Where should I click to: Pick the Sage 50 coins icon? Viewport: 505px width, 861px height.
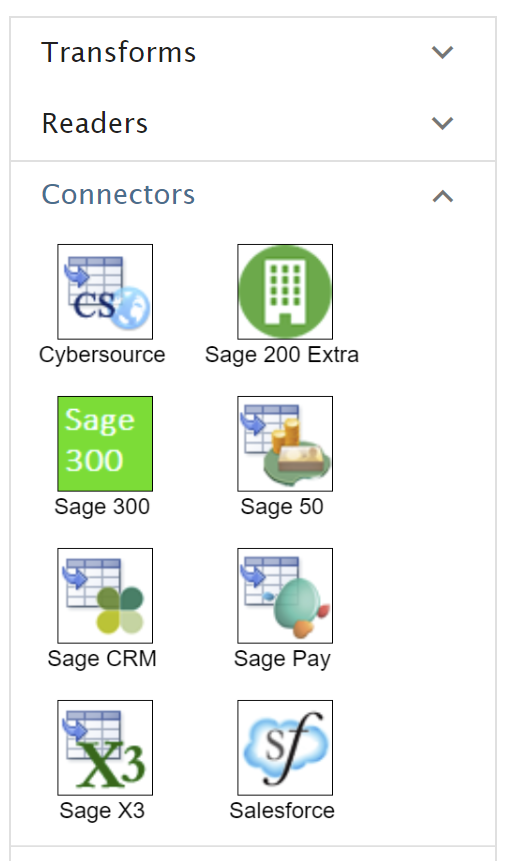point(285,444)
